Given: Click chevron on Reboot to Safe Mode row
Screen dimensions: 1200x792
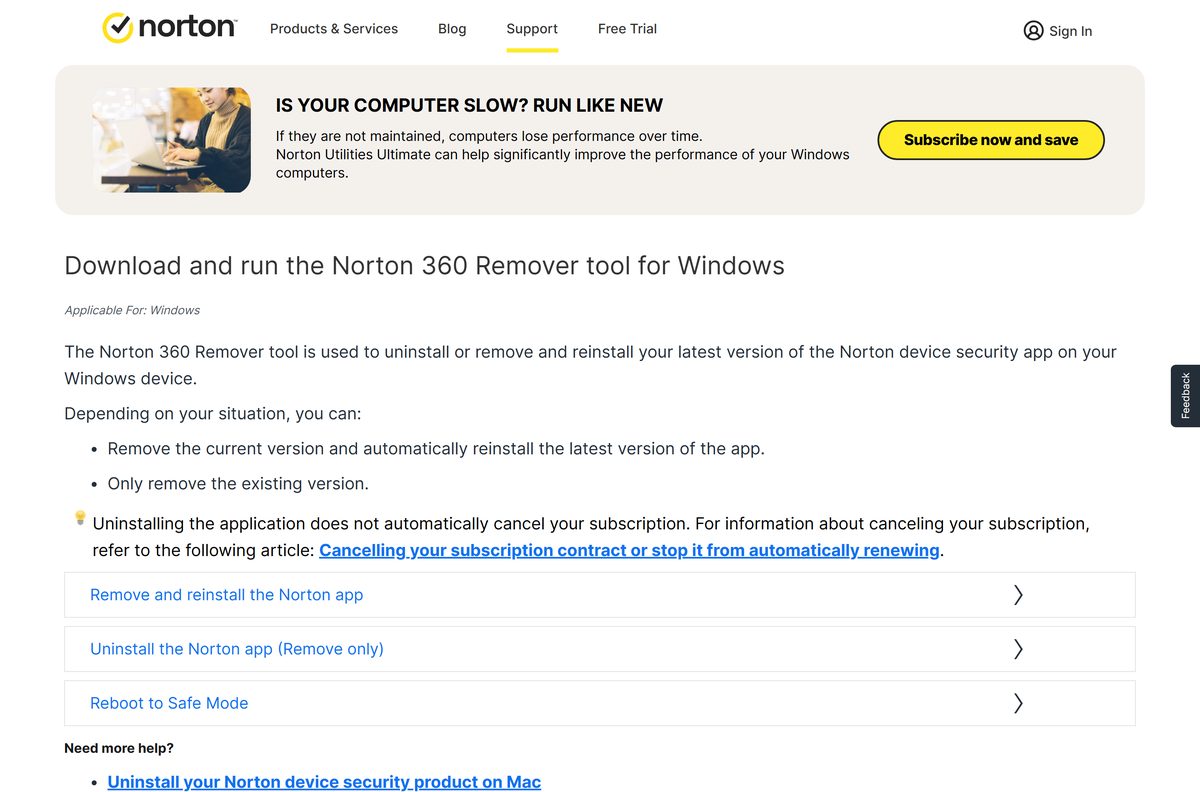Looking at the screenshot, I should (x=1018, y=703).
